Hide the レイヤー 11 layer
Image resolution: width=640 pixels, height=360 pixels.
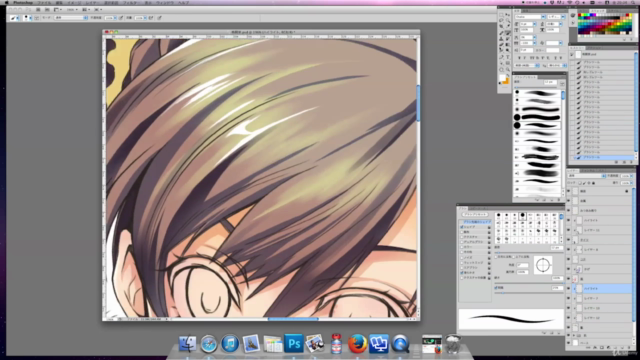tap(568, 230)
